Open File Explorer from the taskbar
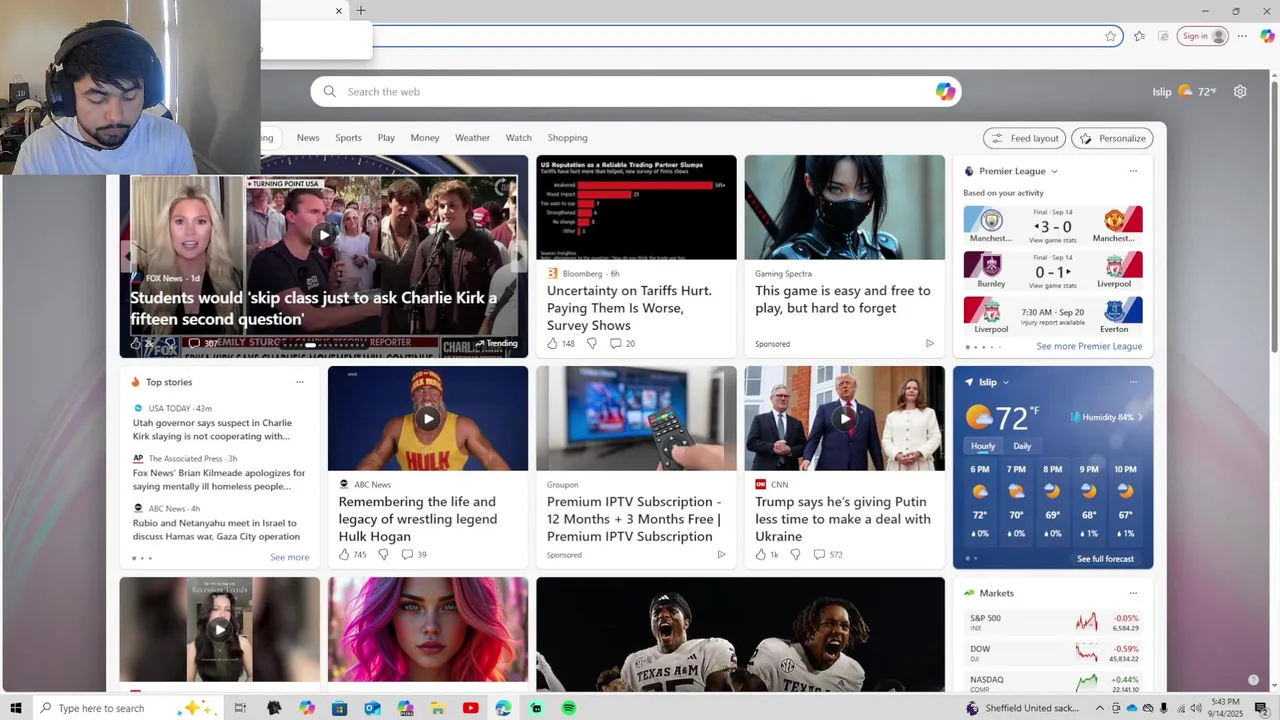Screen dimensions: 1280x720 click(x=437, y=708)
